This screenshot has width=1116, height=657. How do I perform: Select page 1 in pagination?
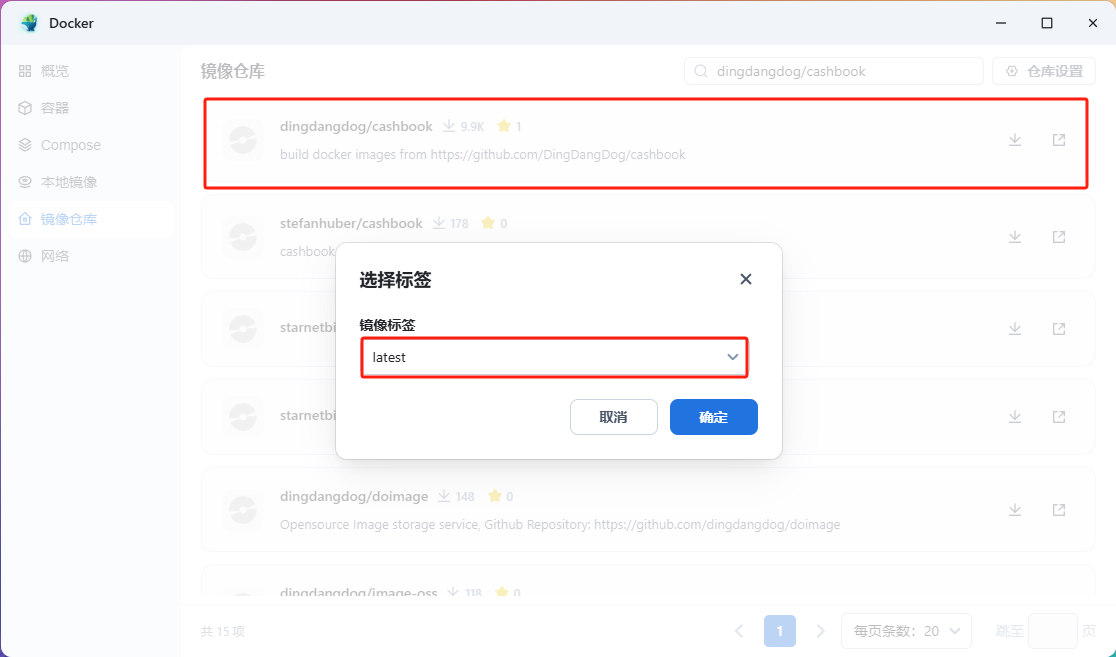click(x=780, y=631)
